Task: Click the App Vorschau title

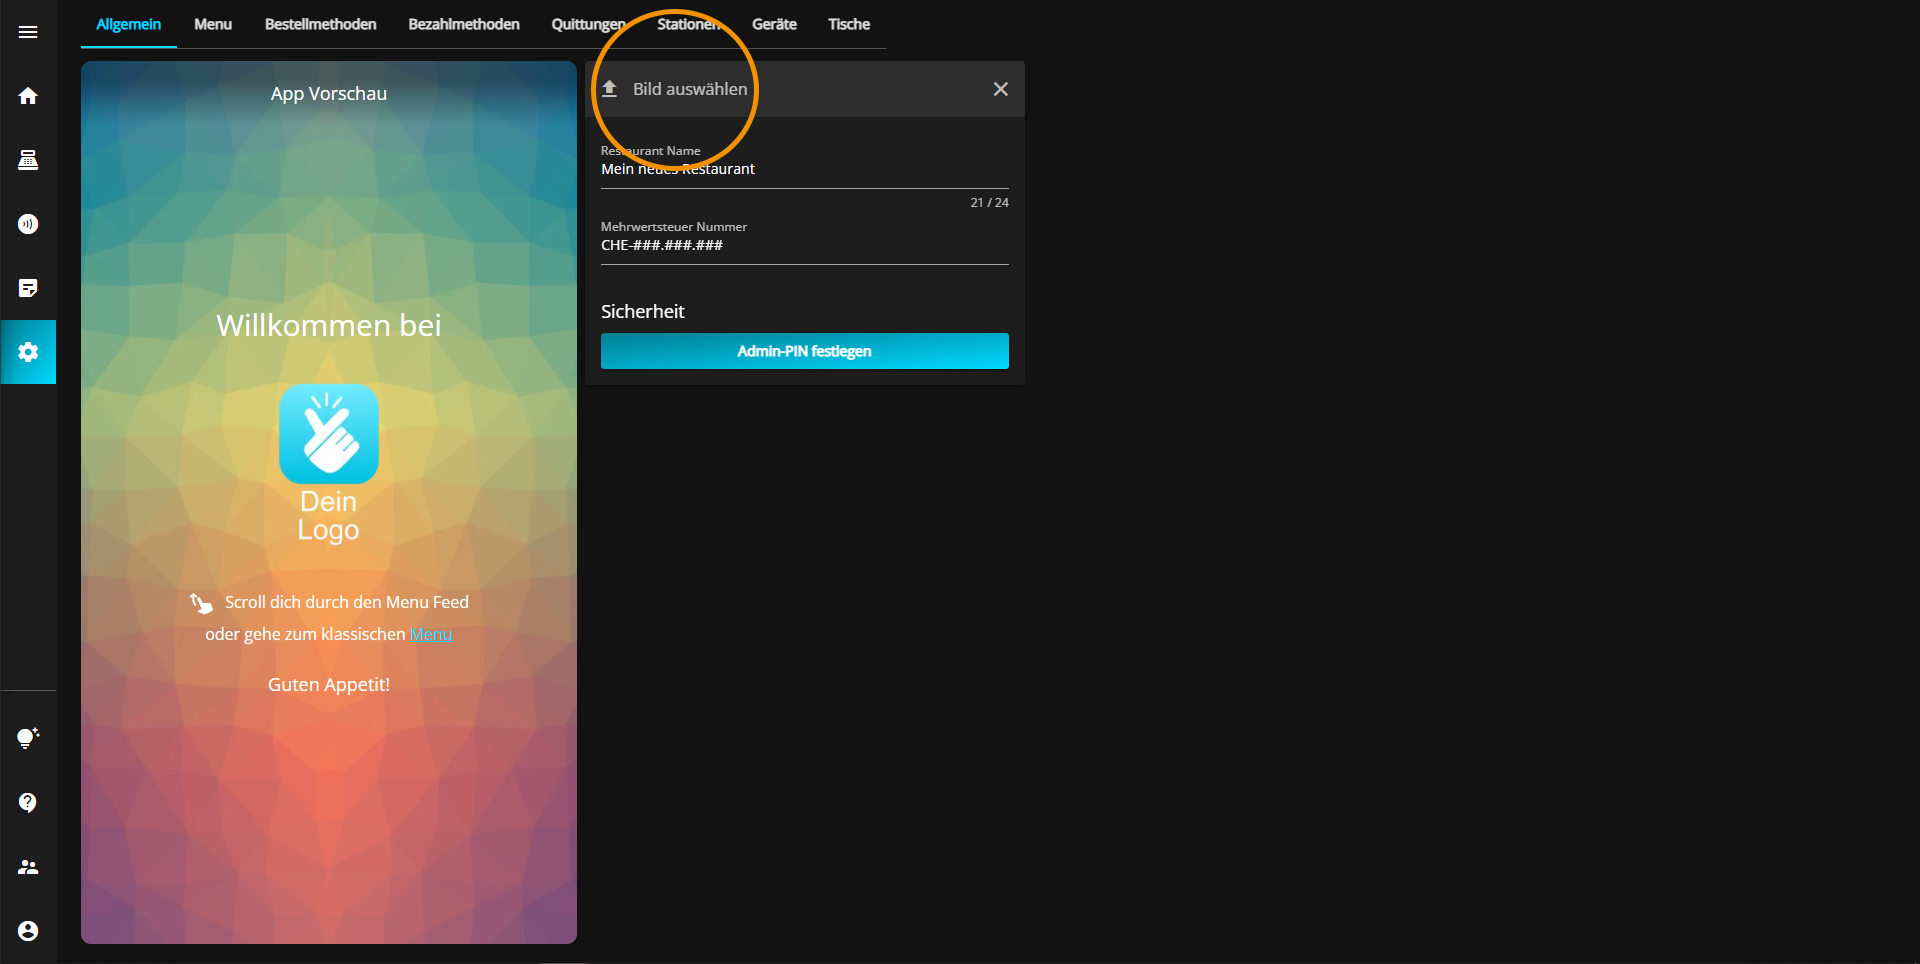Action: (329, 94)
